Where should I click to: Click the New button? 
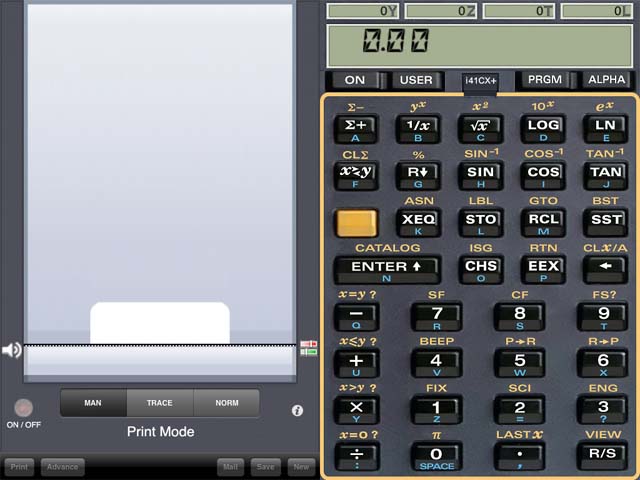click(301, 467)
